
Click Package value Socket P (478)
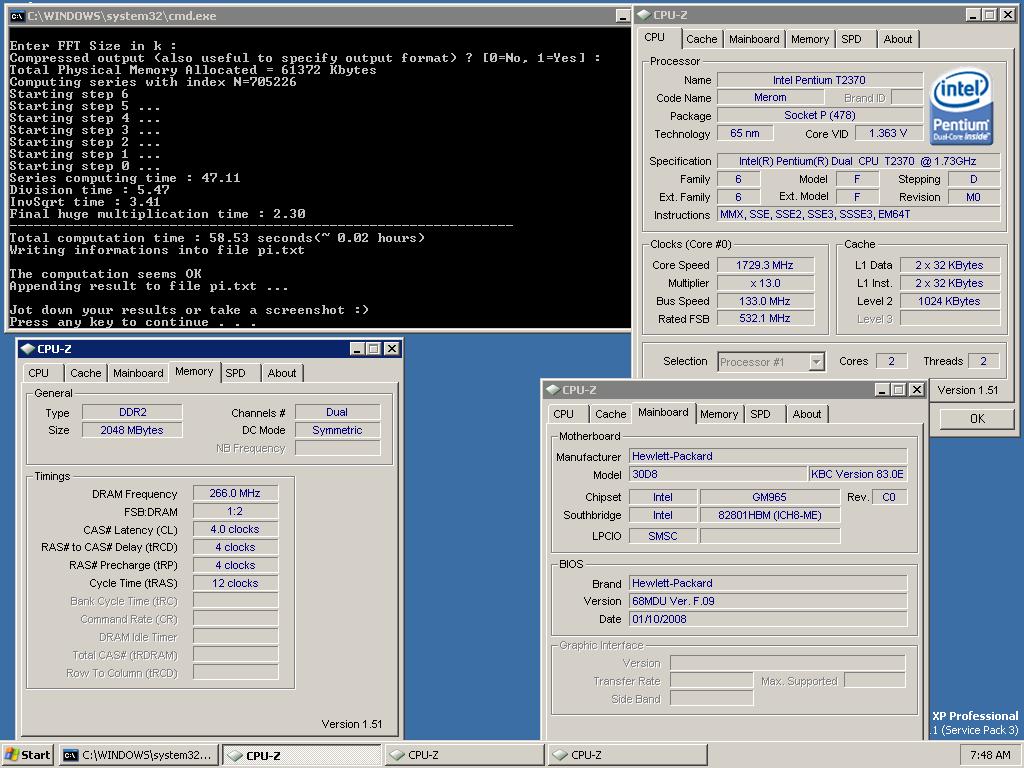(819, 115)
